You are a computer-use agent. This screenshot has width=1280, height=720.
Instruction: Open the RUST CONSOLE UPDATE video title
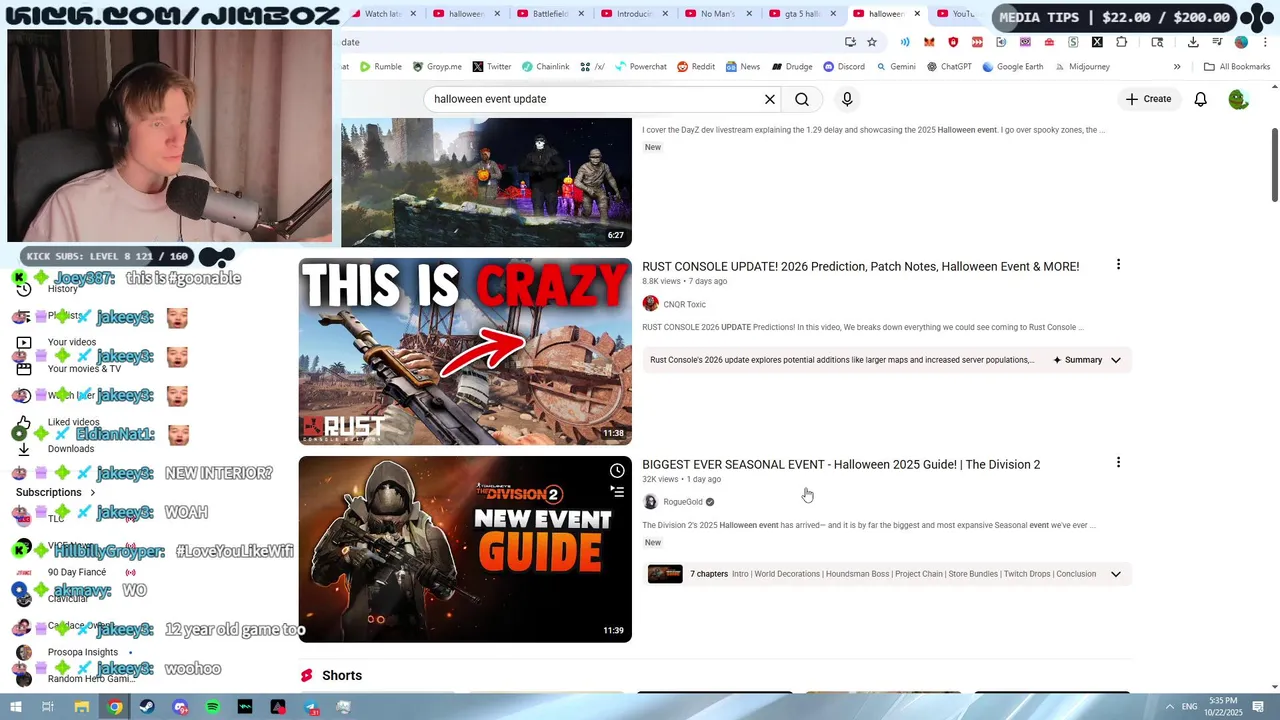coord(860,267)
